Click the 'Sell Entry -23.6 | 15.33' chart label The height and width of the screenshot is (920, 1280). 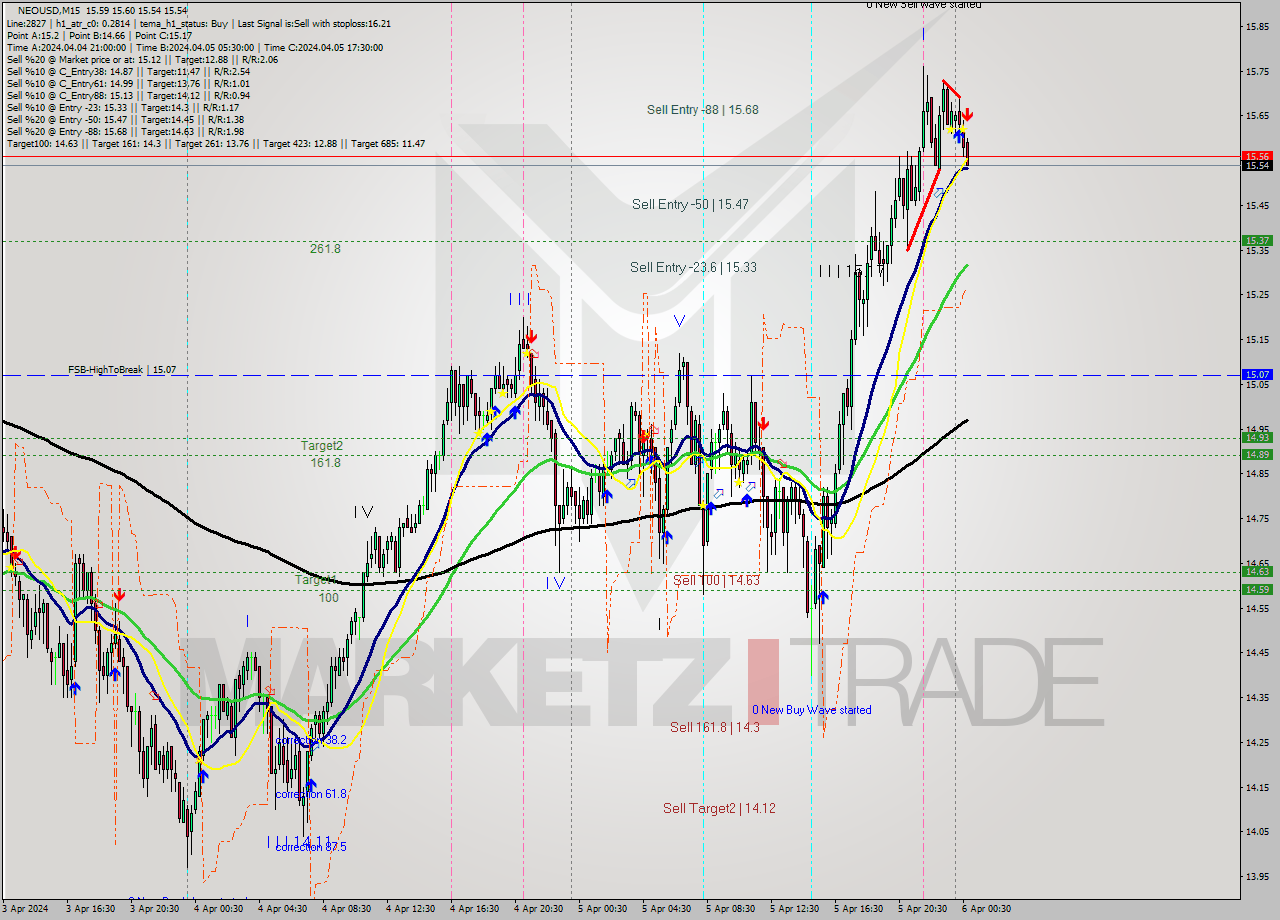click(693, 267)
